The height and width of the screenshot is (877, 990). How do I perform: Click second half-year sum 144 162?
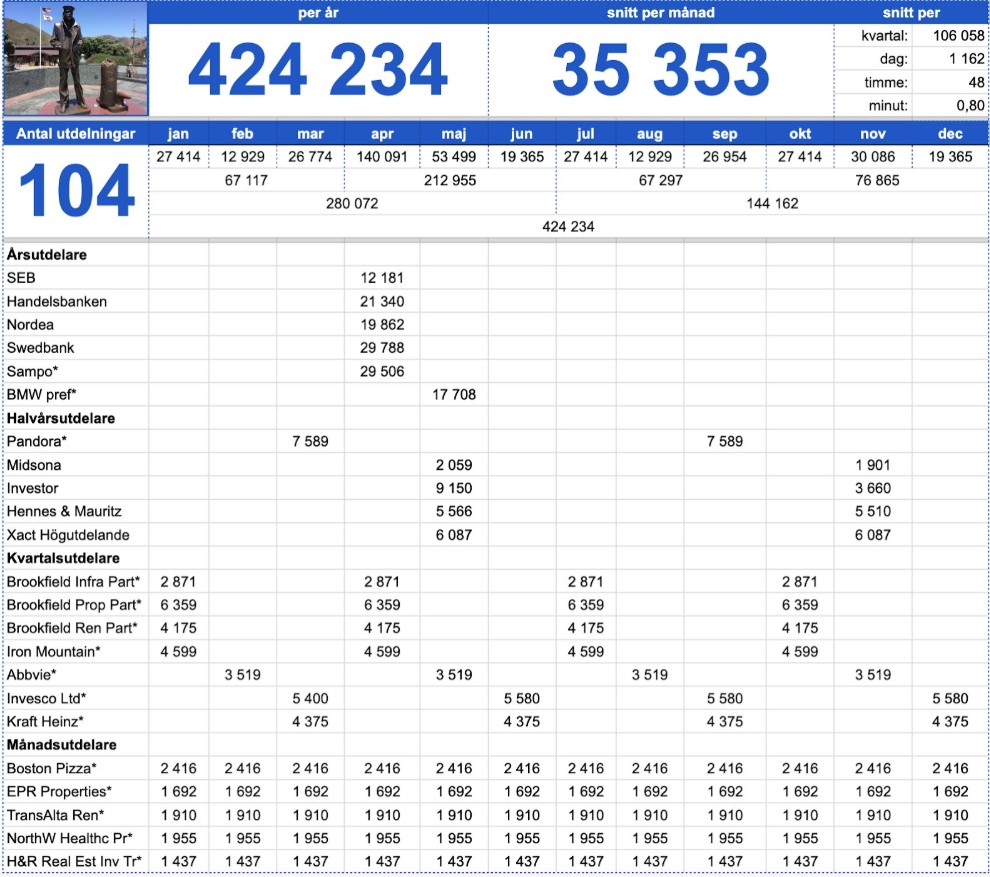pos(772,204)
